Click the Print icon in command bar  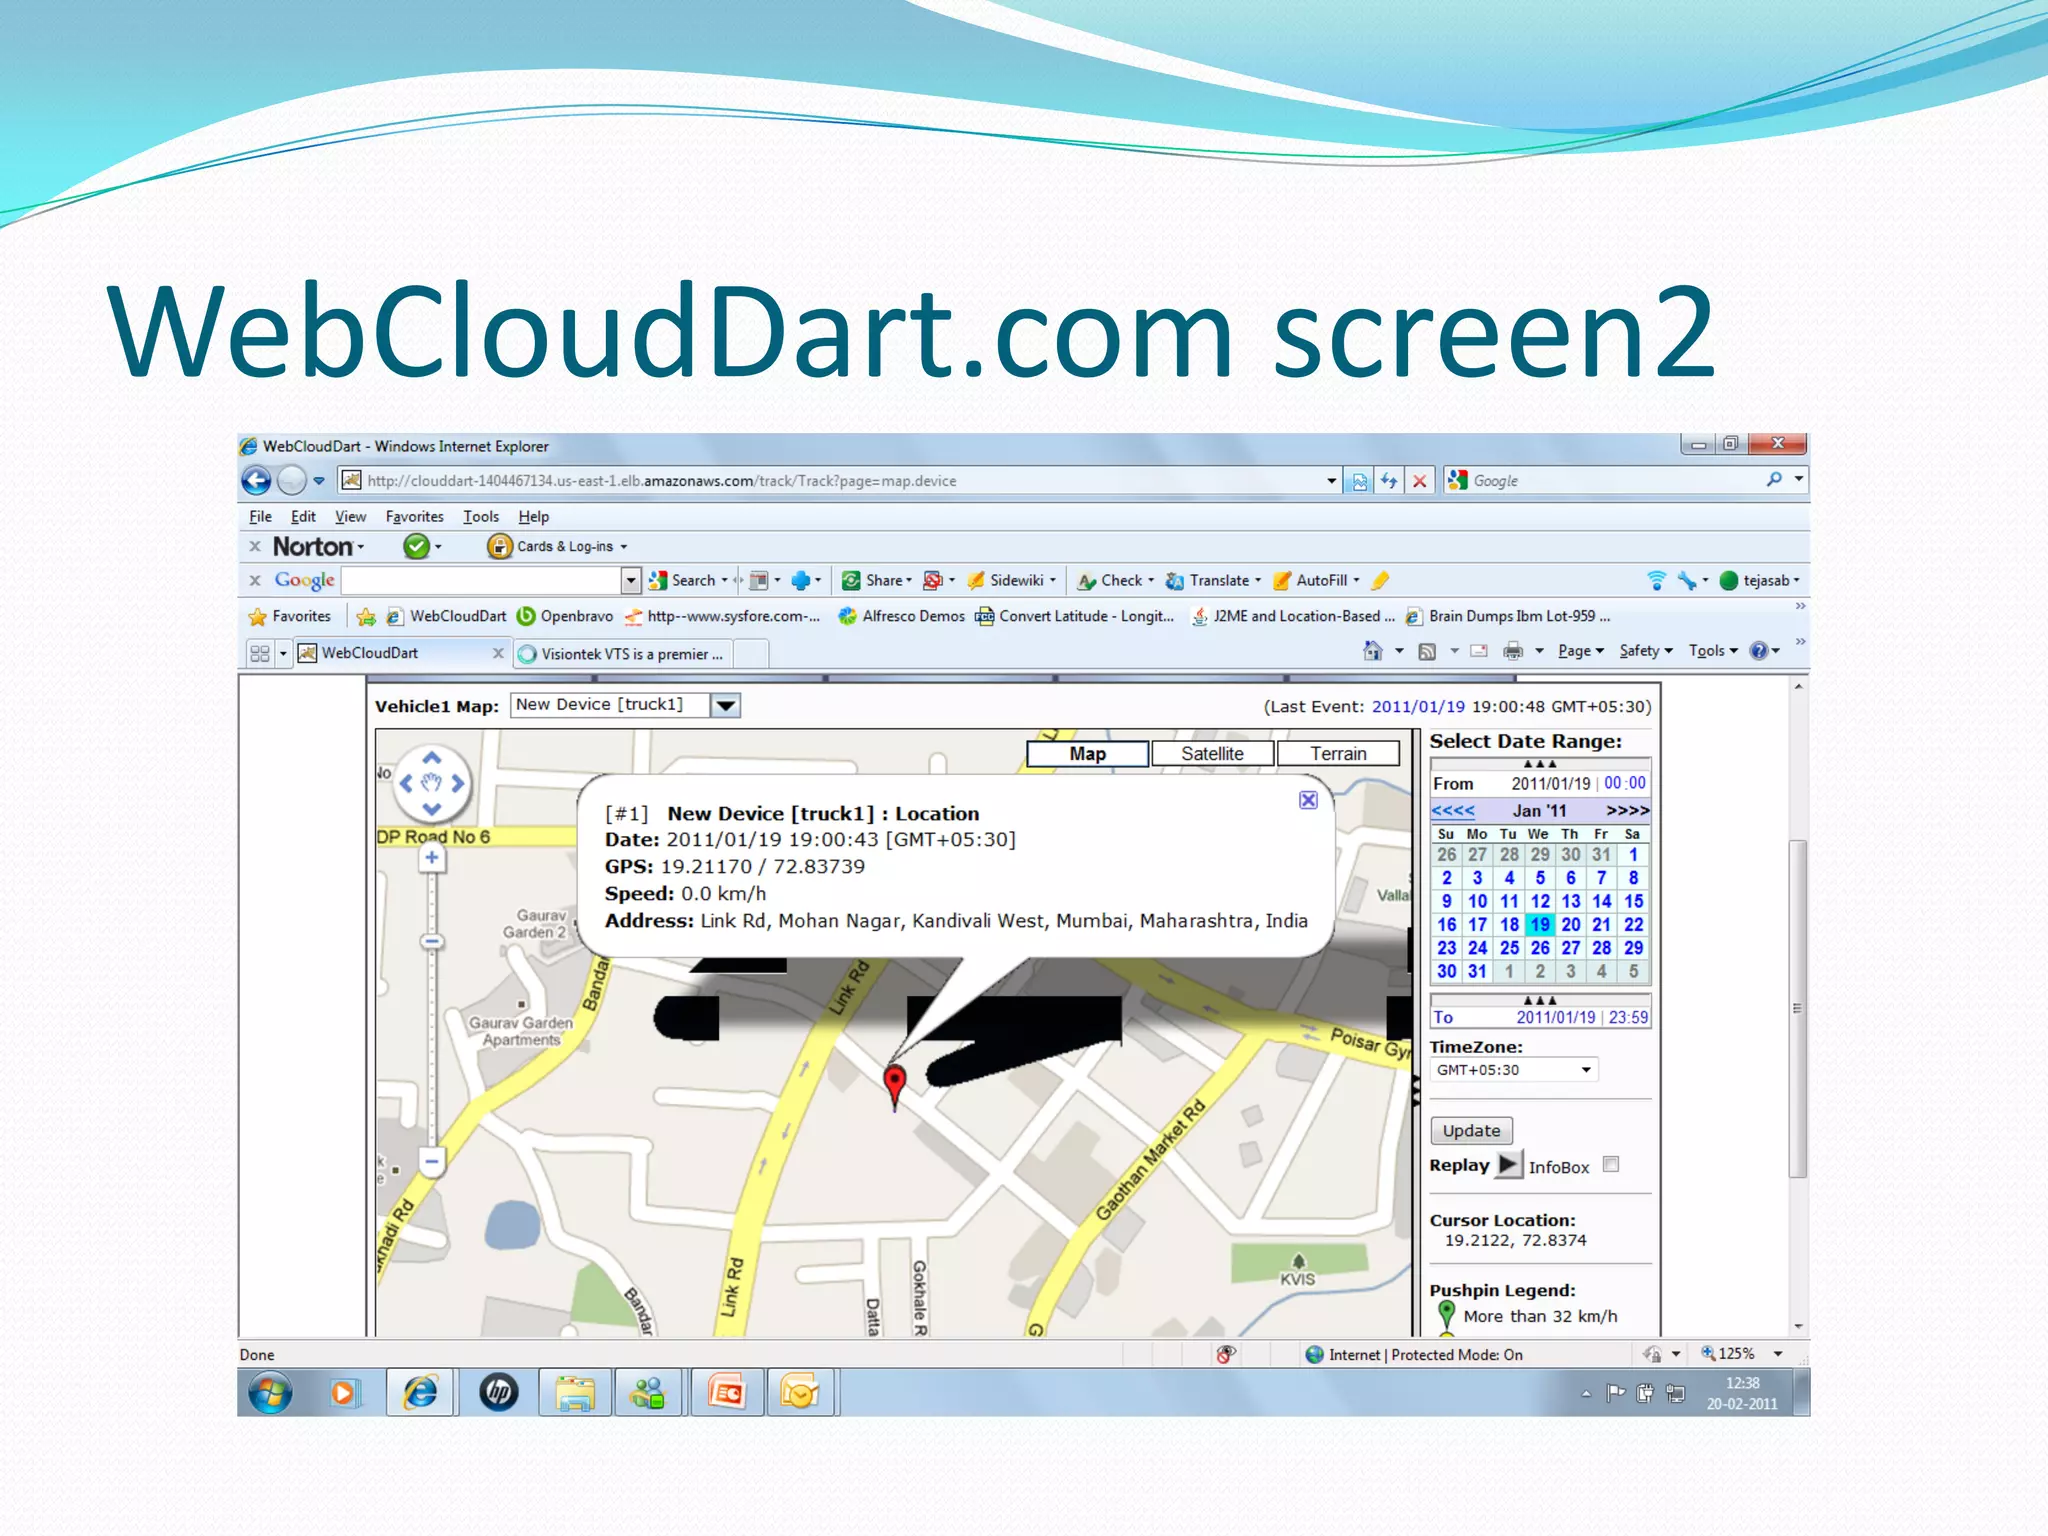click(x=1513, y=651)
